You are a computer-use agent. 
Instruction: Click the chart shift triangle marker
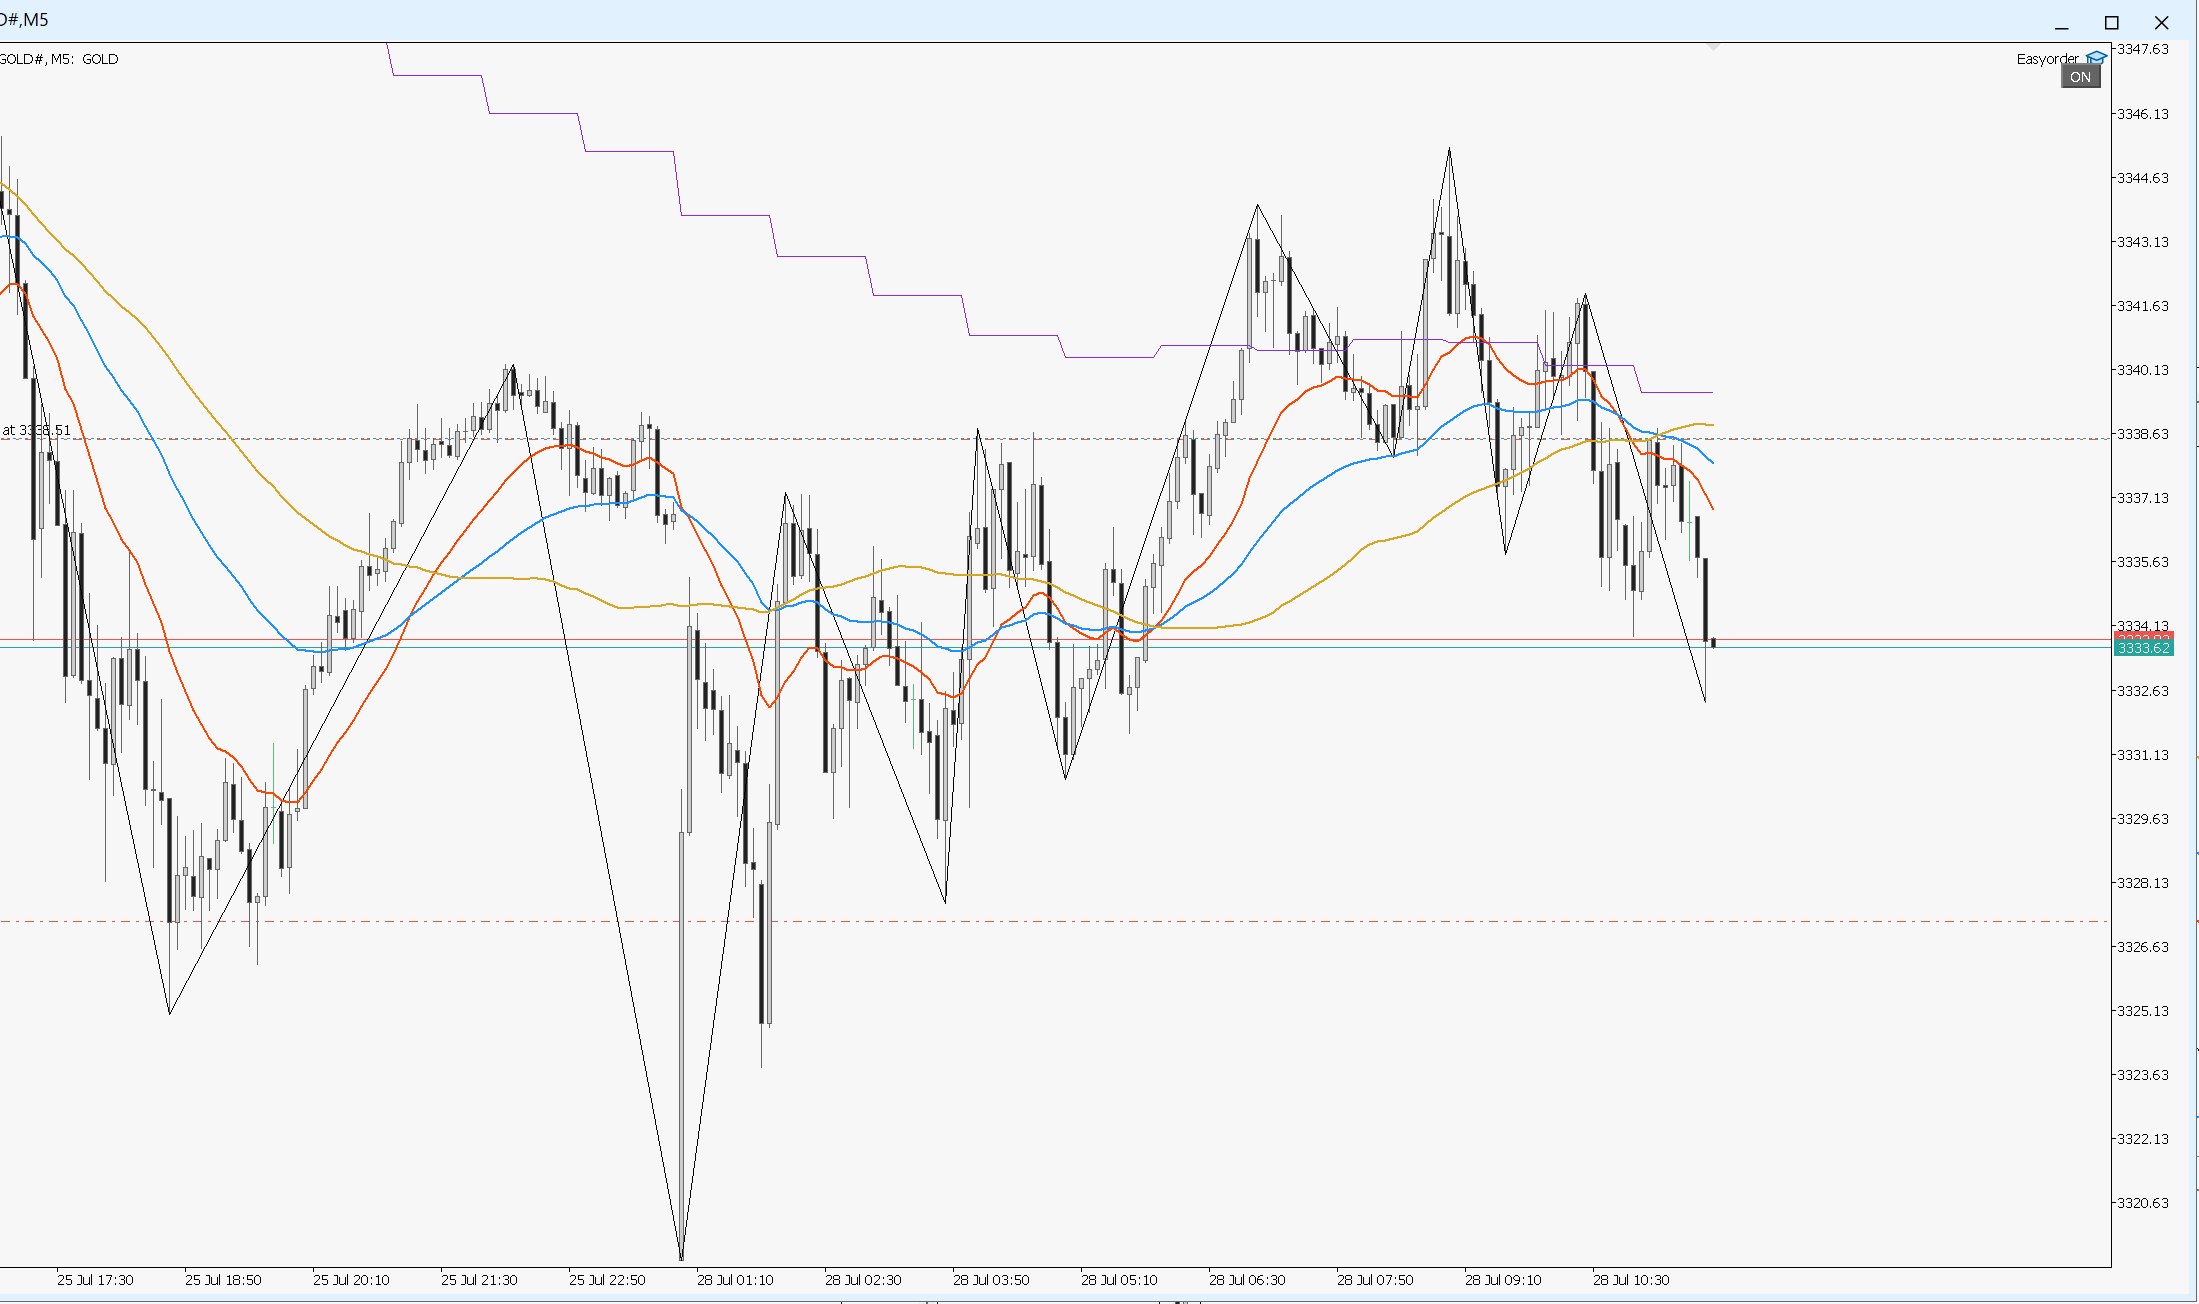tap(1713, 46)
